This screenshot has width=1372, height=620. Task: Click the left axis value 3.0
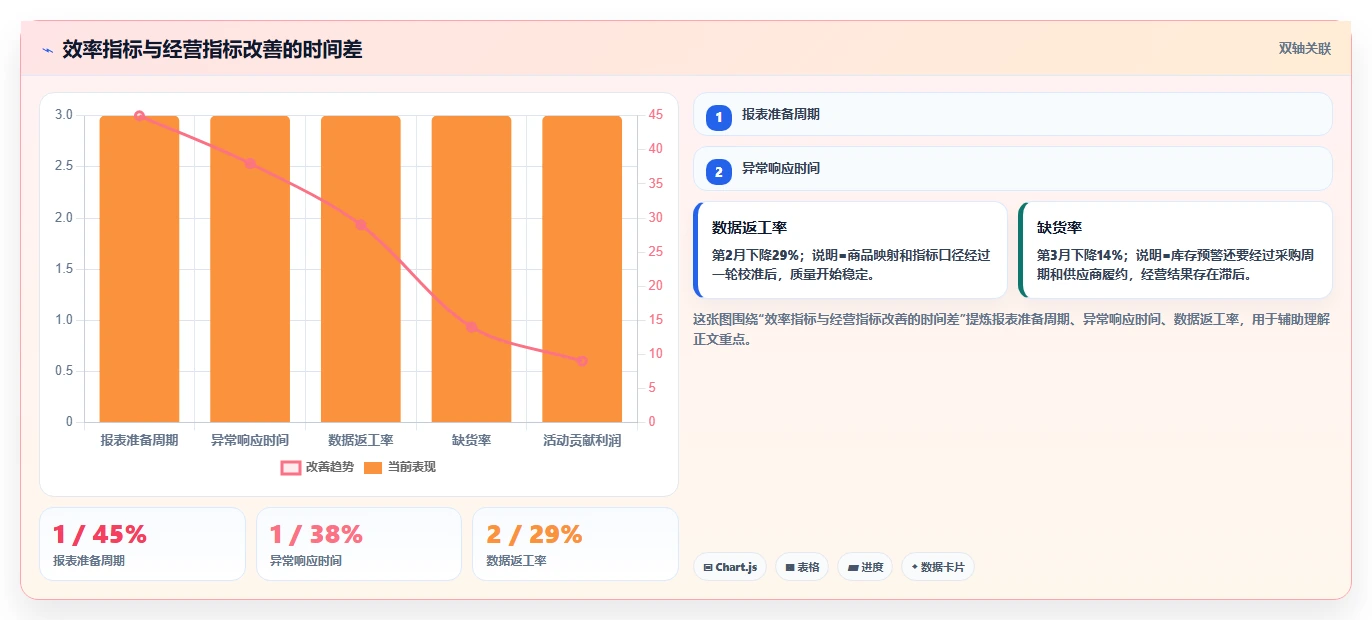pos(64,115)
